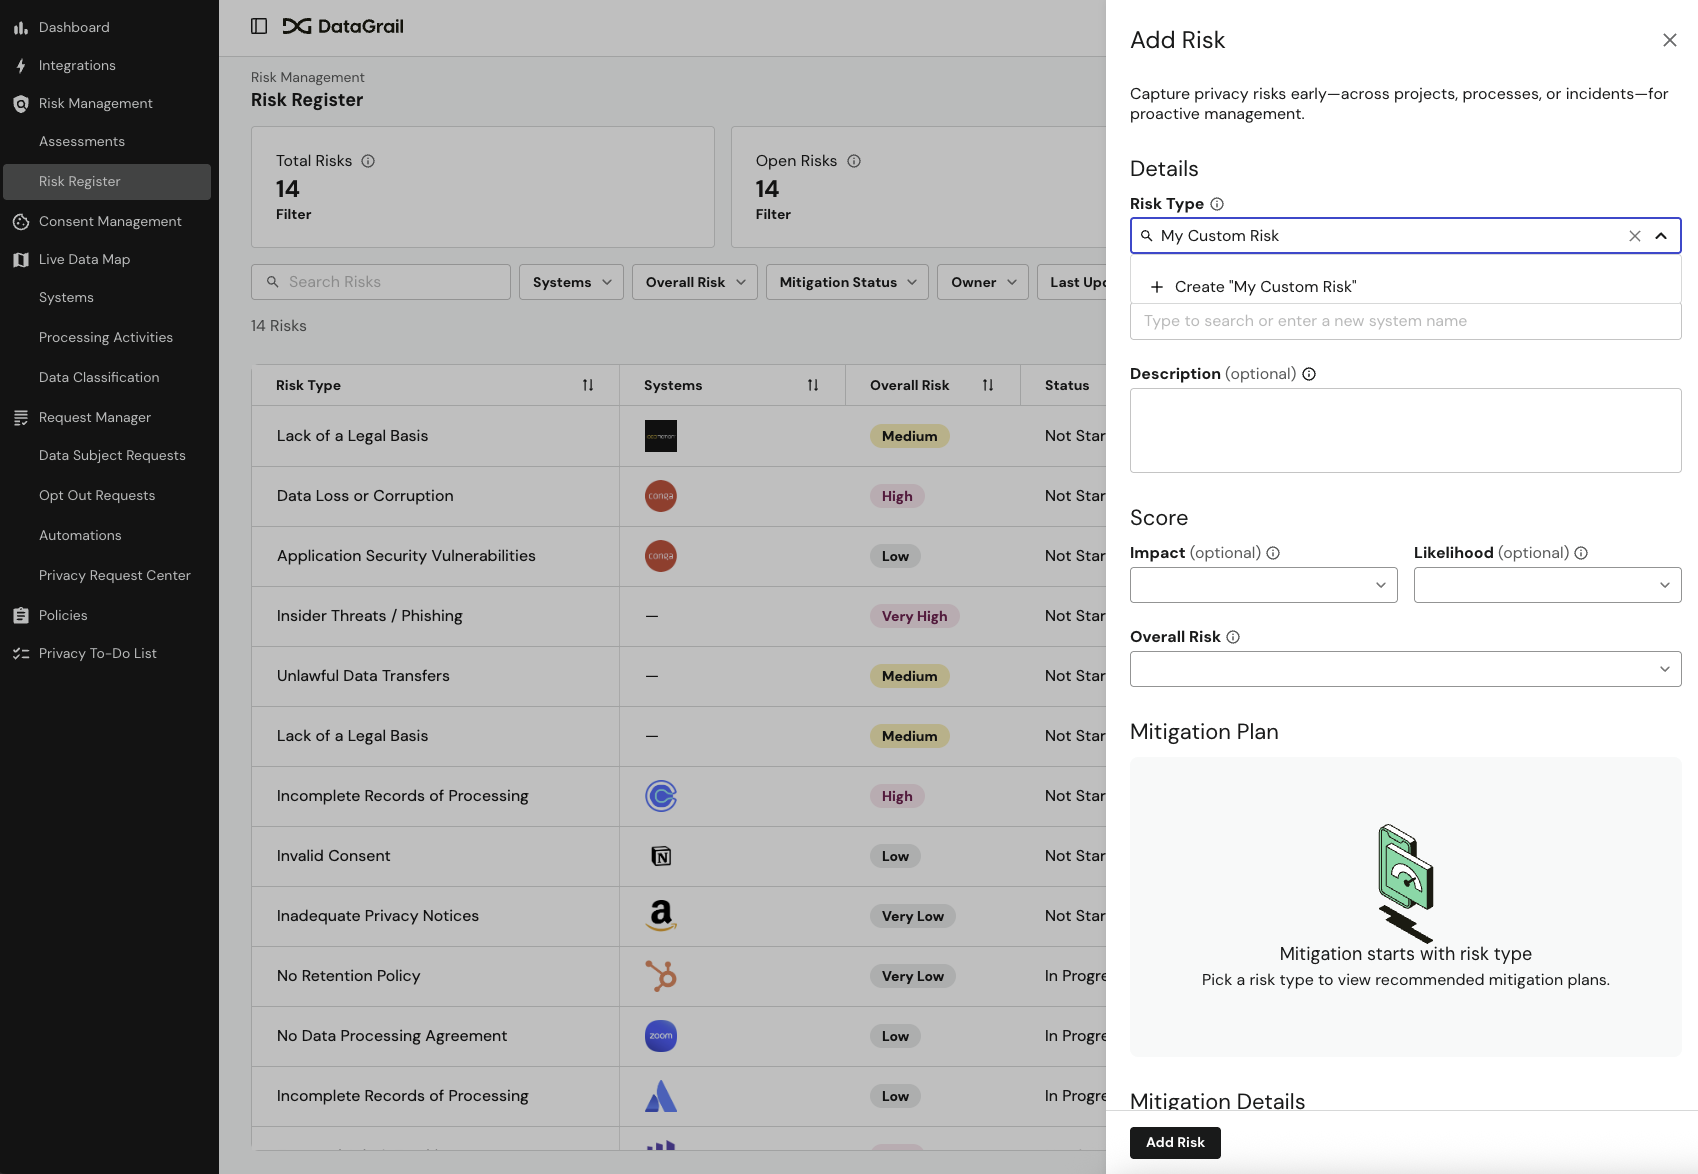The width and height of the screenshot is (1698, 1174).
Task: Click the Total Risks info icon
Action: click(x=368, y=161)
